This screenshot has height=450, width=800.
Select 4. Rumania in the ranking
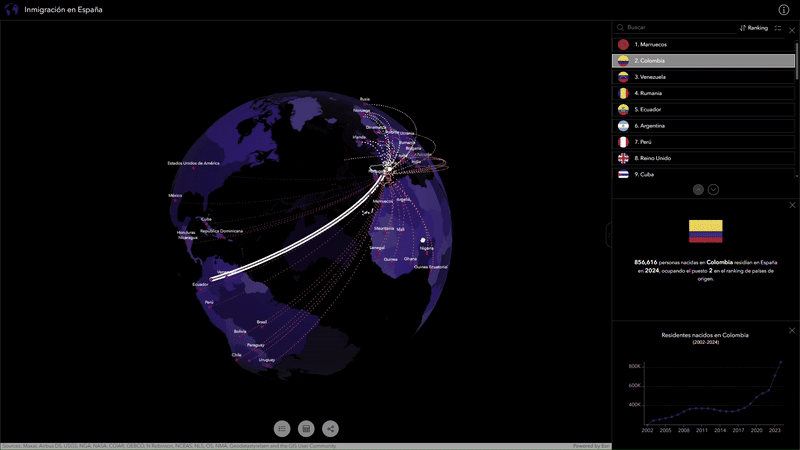pos(703,93)
